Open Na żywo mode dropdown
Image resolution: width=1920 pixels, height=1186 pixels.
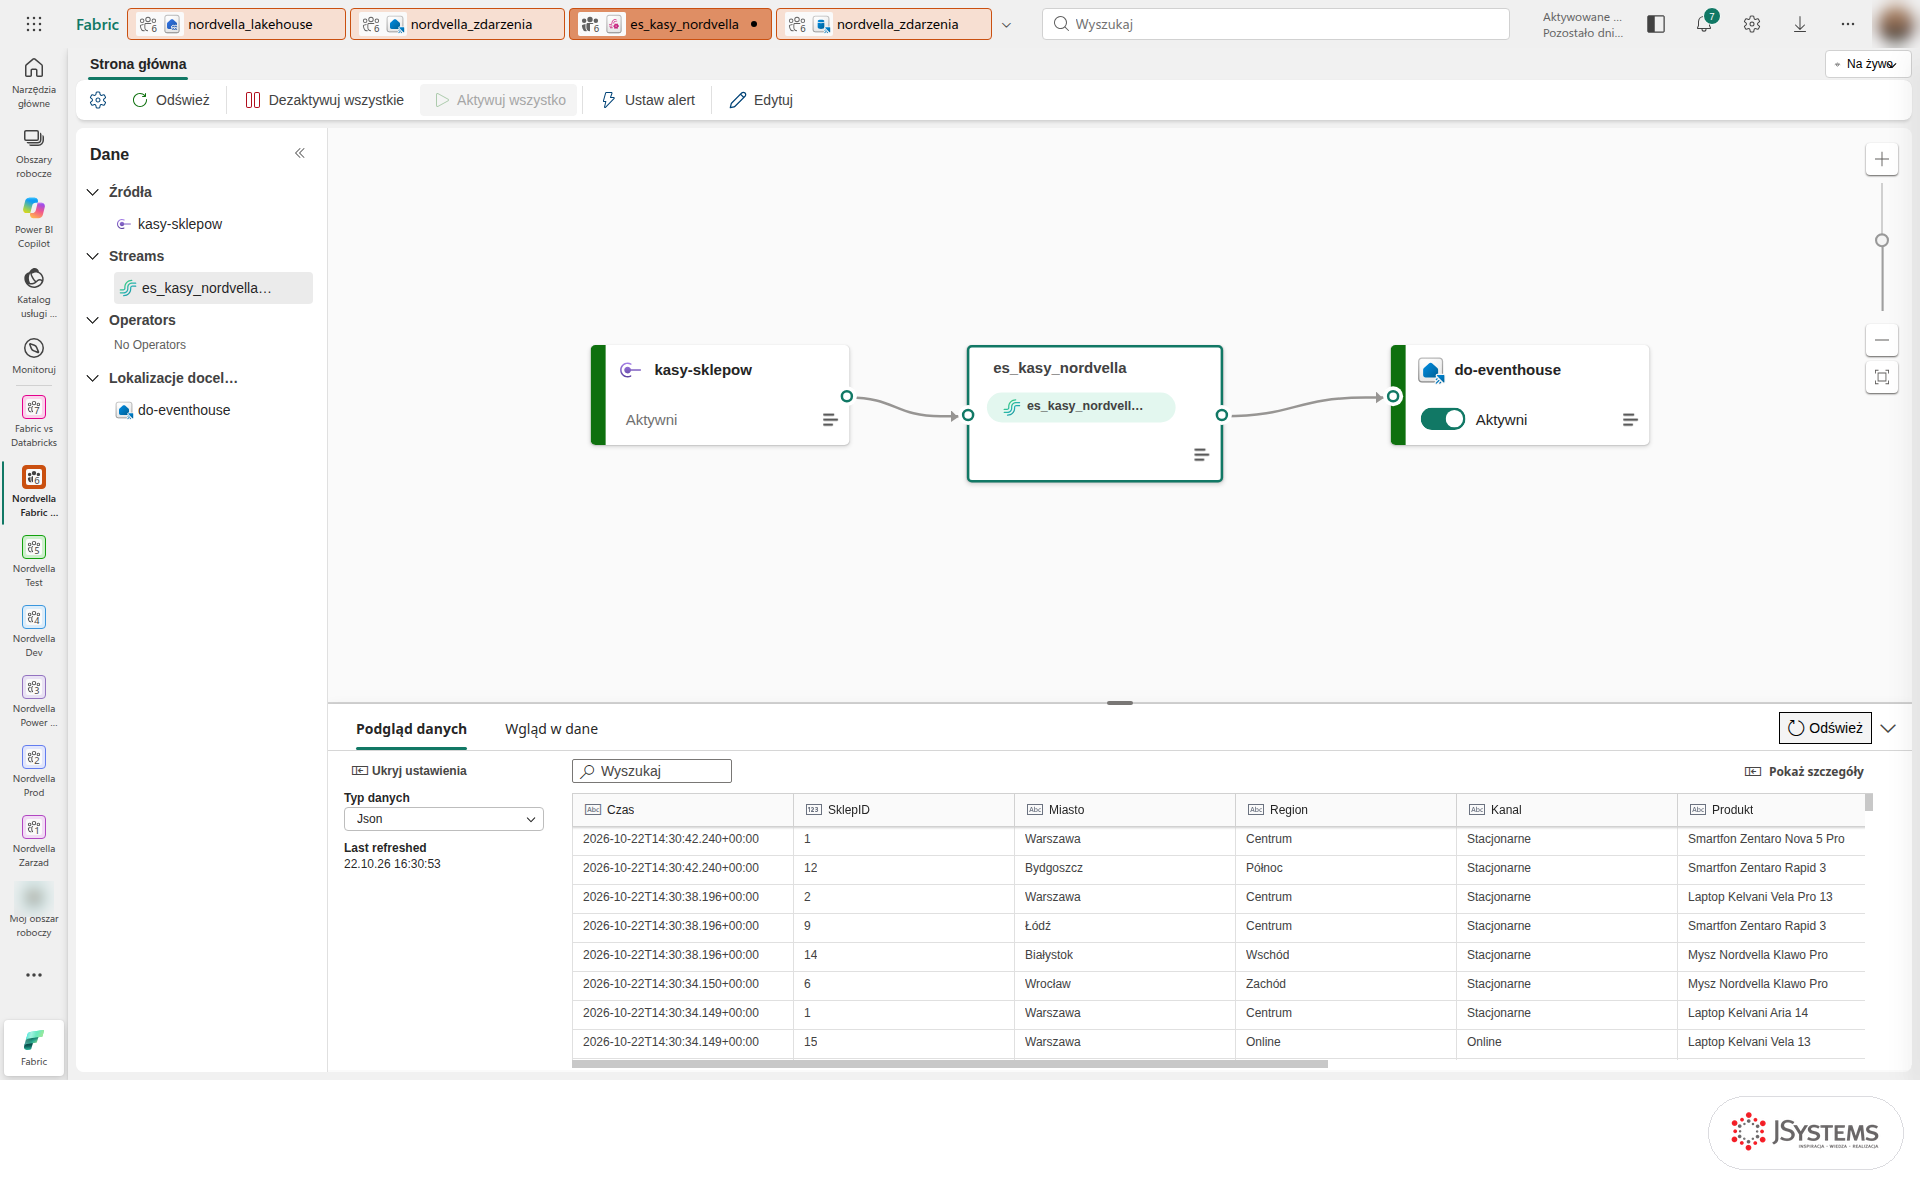coord(1868,64)
